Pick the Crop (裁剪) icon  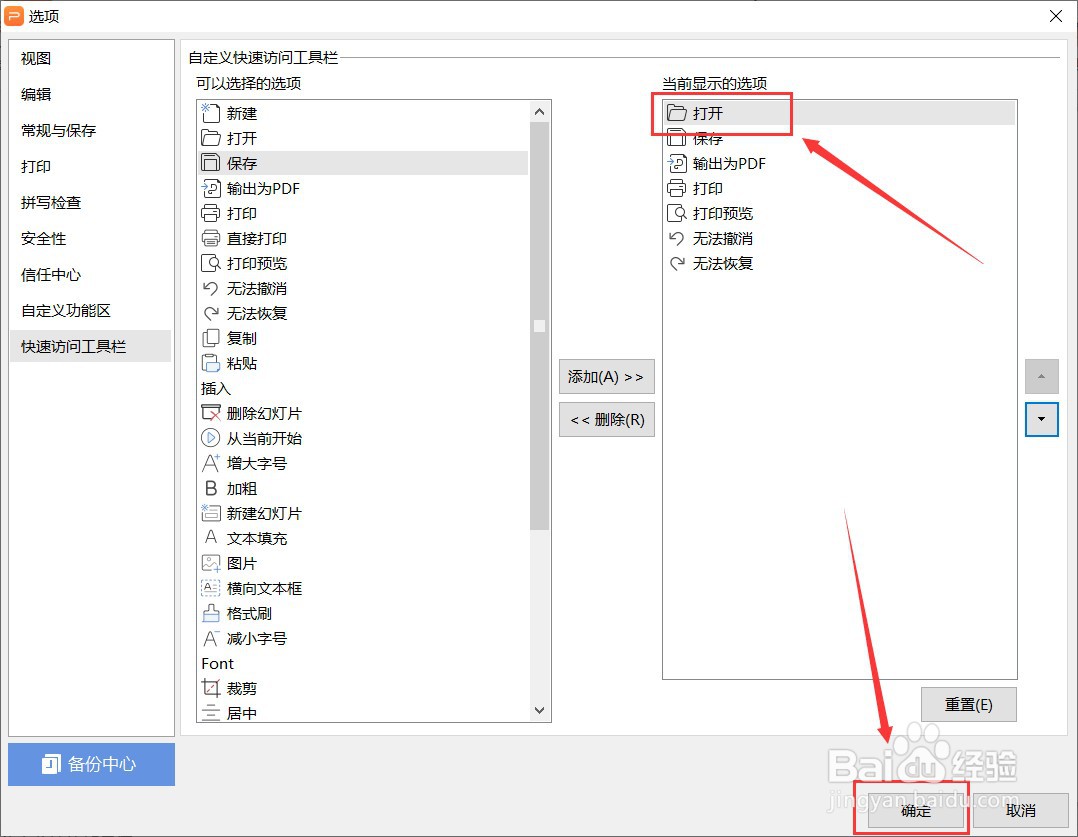pyautogui.click(x=210, y=688)
